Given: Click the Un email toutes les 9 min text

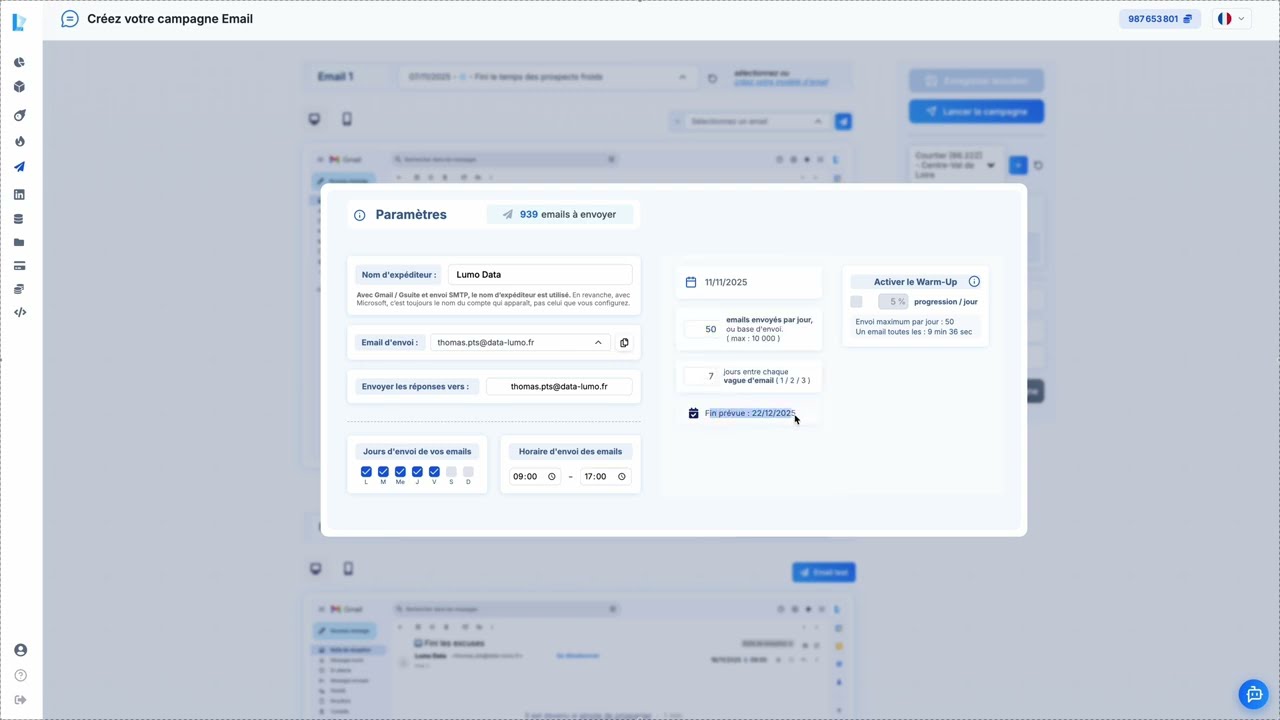Looking at the screenshot, I should (913, 332).
